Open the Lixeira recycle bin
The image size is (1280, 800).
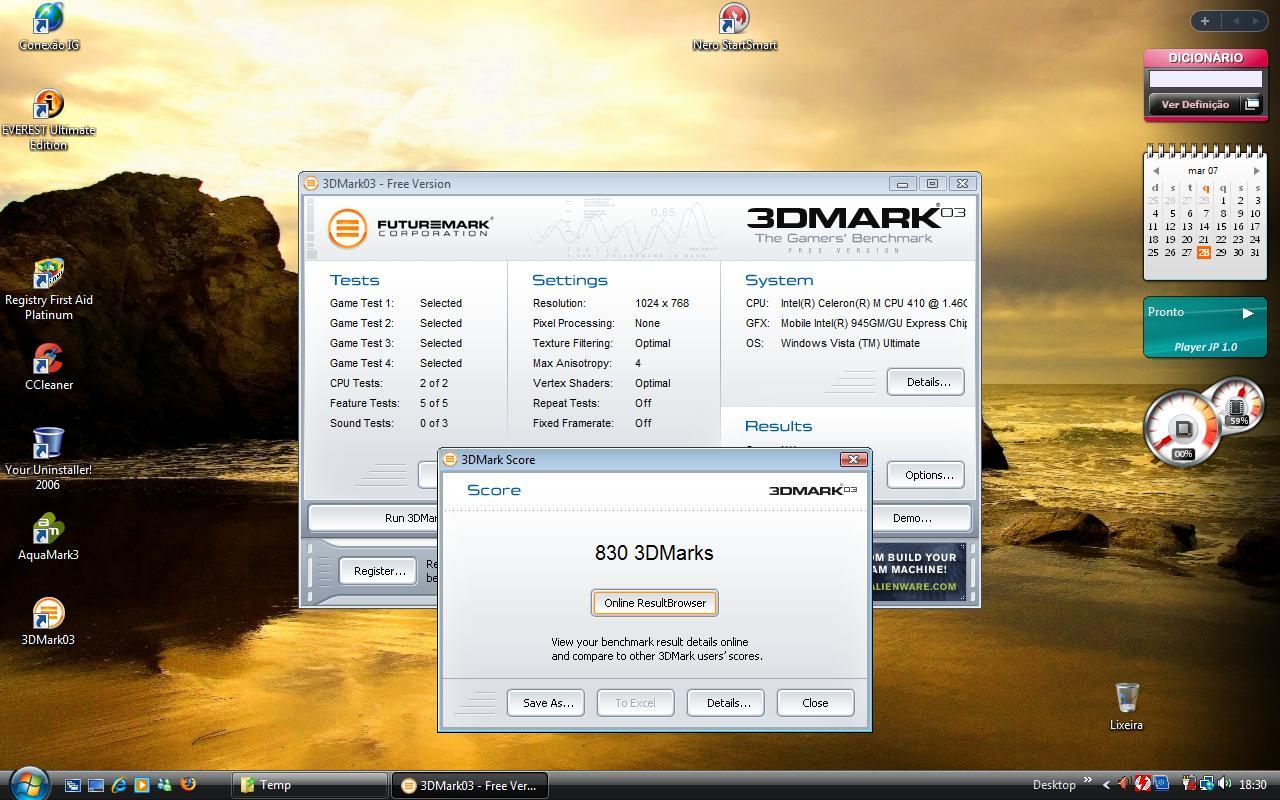coord(1126,707)
